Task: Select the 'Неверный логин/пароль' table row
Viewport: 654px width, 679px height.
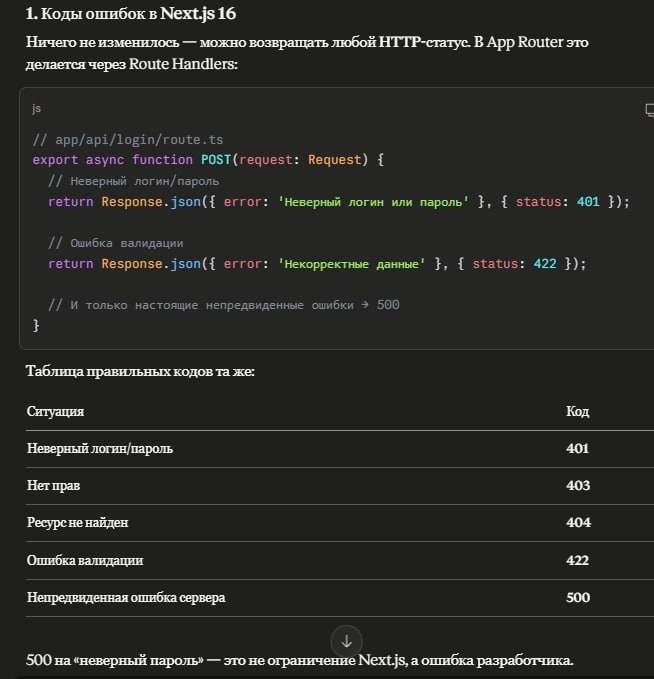Action: click(x=340, y=449)
